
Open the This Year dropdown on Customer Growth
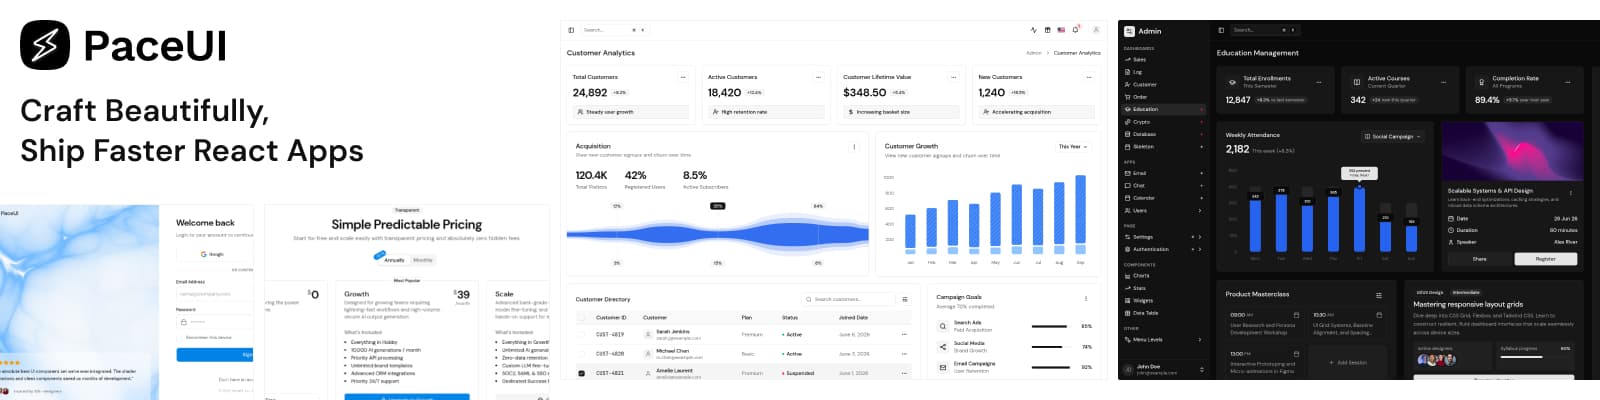point(1072,147)
